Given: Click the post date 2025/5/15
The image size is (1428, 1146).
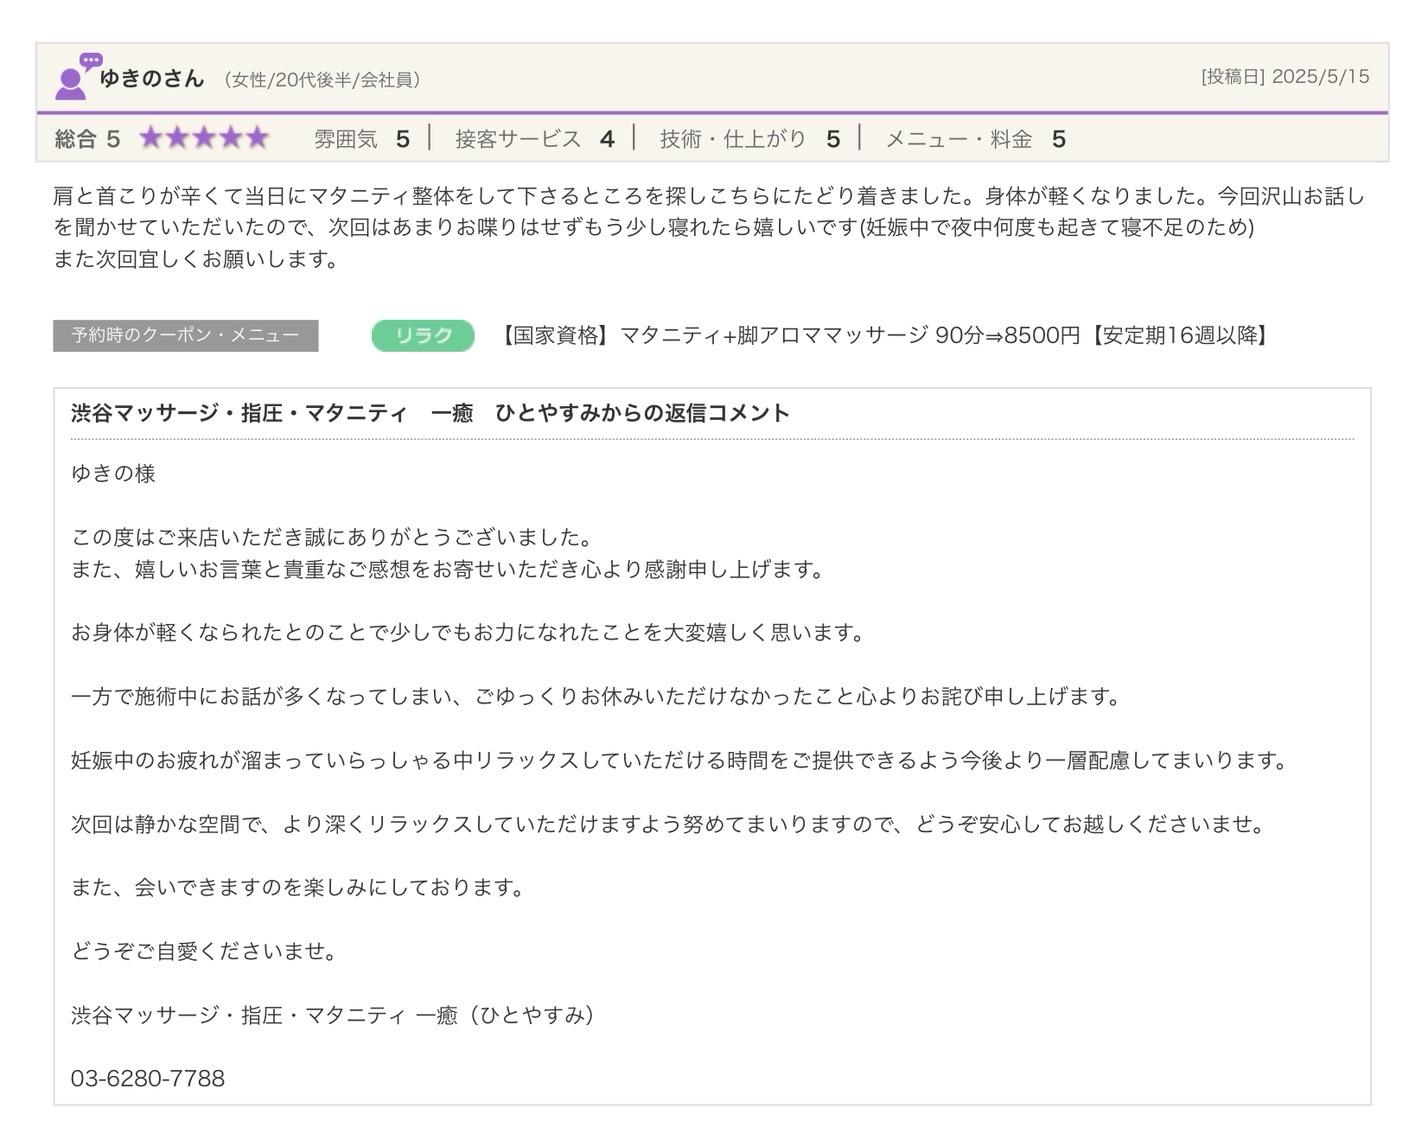Looking at the screenshot, I should click(1285, 77).
